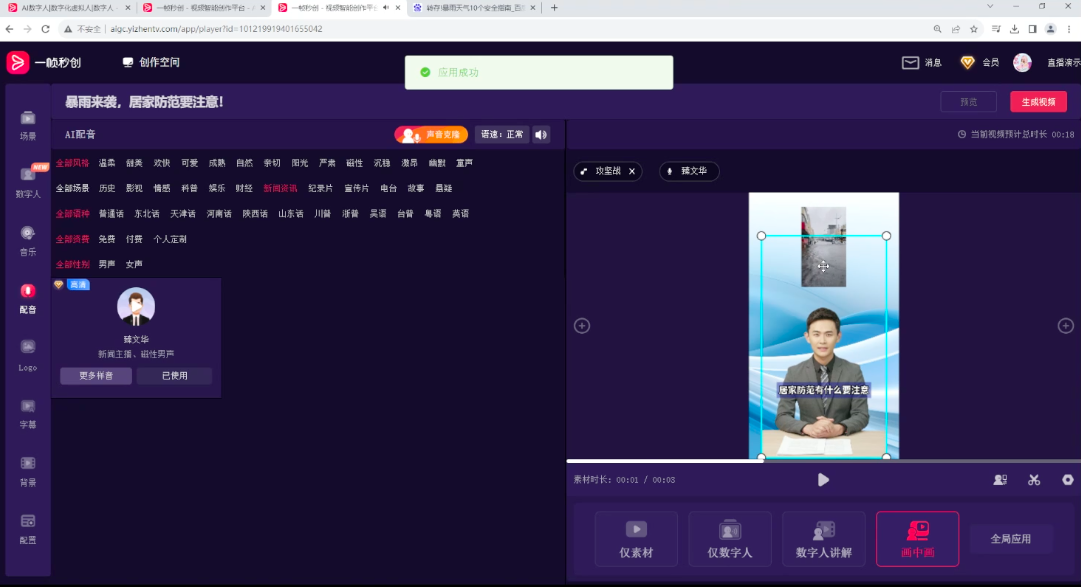
Task: Open the 场景 scene panel in sidebar
Action: (28, 126)
